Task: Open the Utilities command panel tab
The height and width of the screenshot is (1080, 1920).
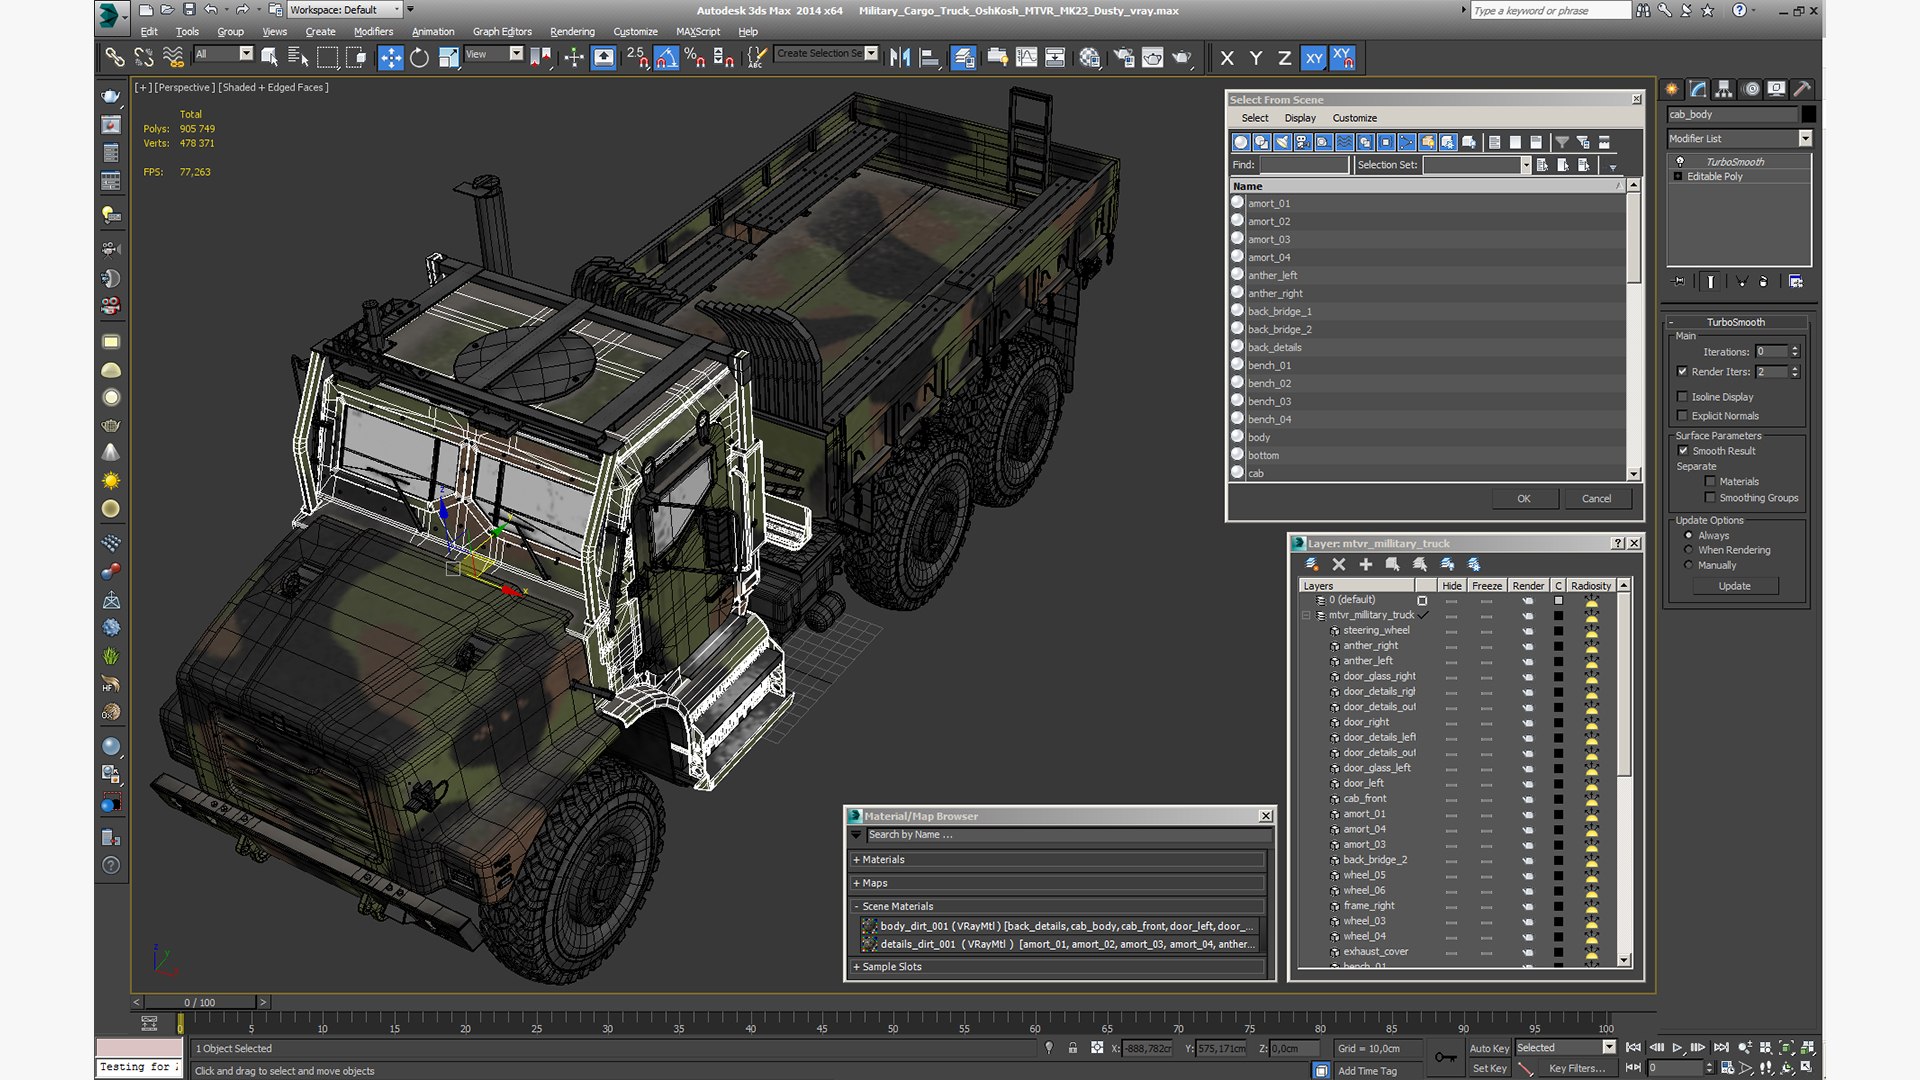Action: tap(1802, 89)
